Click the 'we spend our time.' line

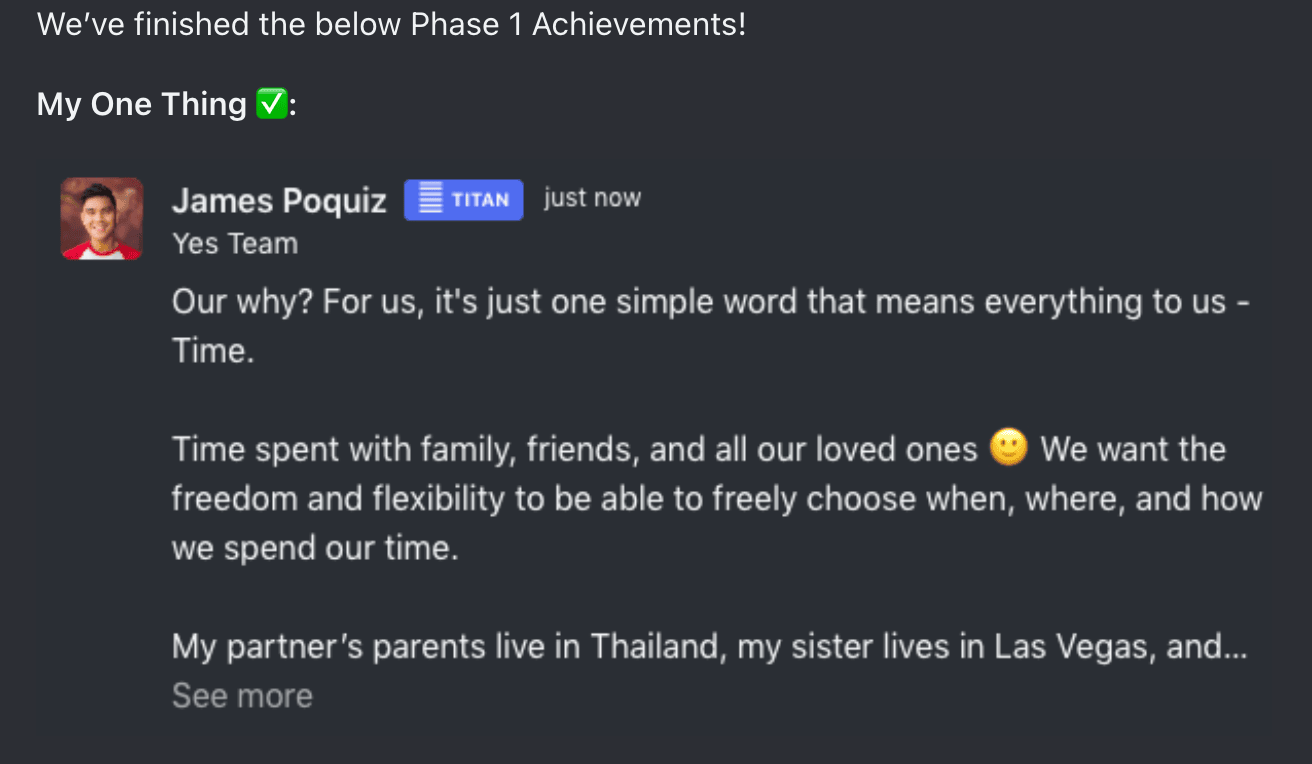(315, 549)
